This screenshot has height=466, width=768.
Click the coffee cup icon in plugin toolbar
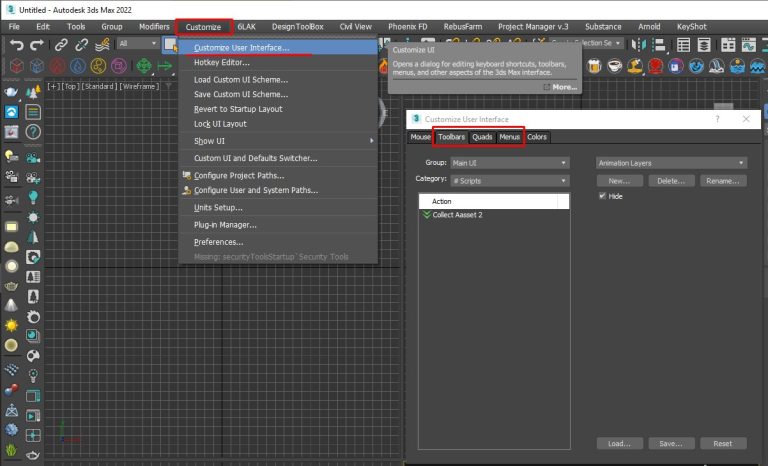(x=614, y=66)
